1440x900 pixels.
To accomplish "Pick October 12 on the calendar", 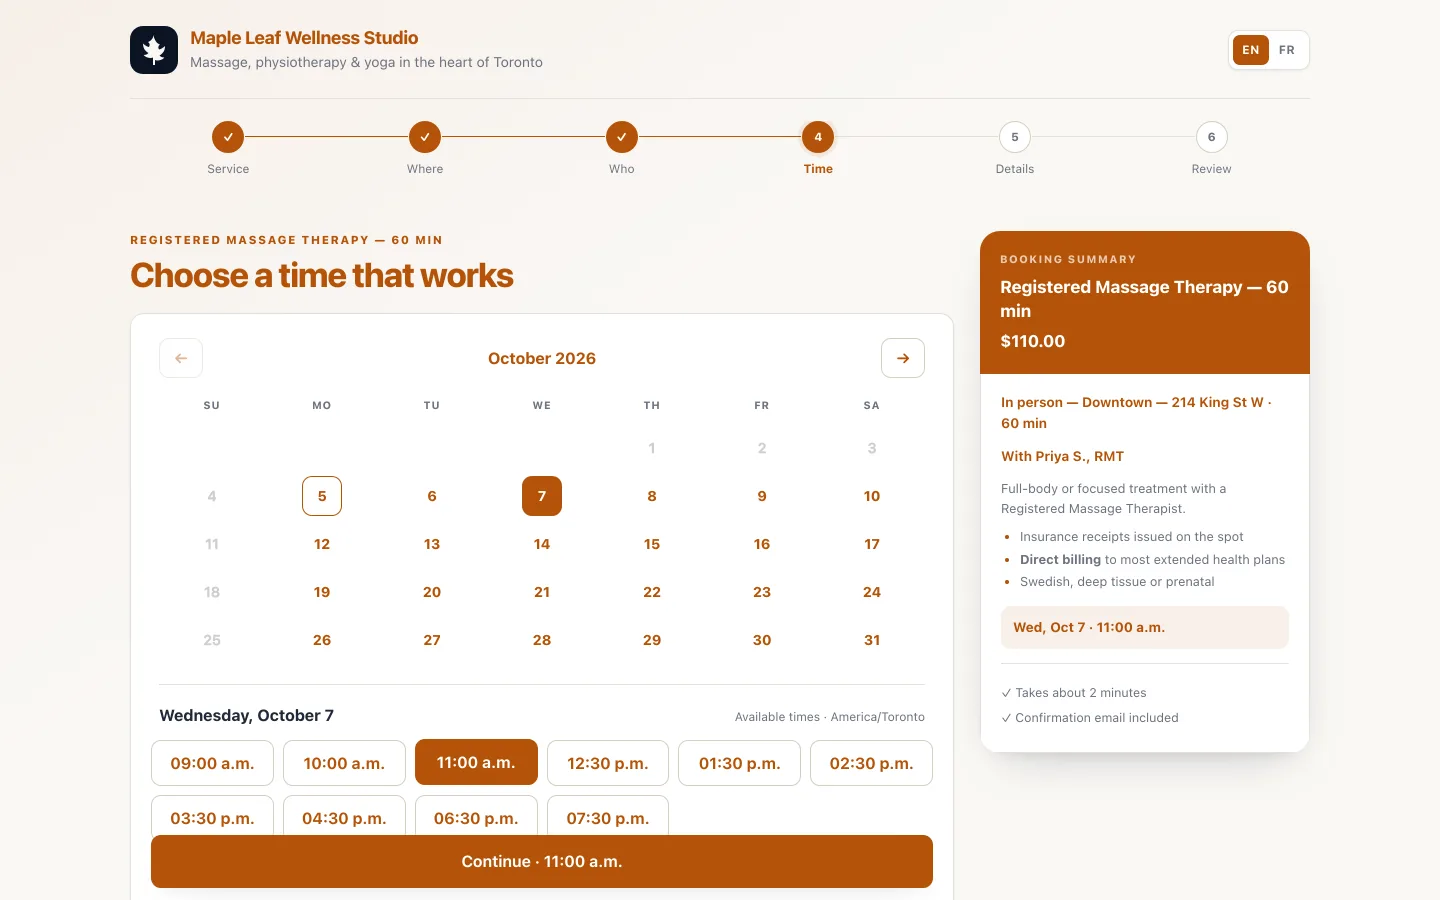I will tap(322, 544).
